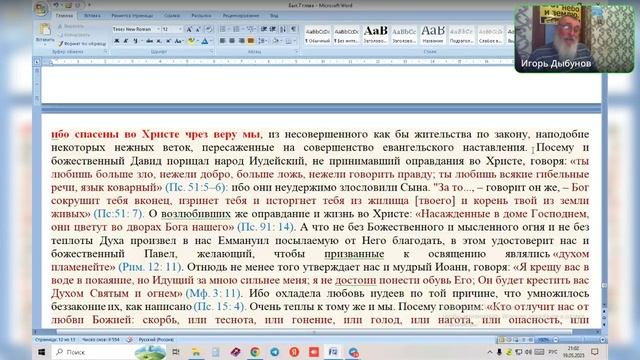The image size is (640, 360).
Task: Expand the Font (Шрифт) group dialog launcher
Action: [x=211, y=52]
